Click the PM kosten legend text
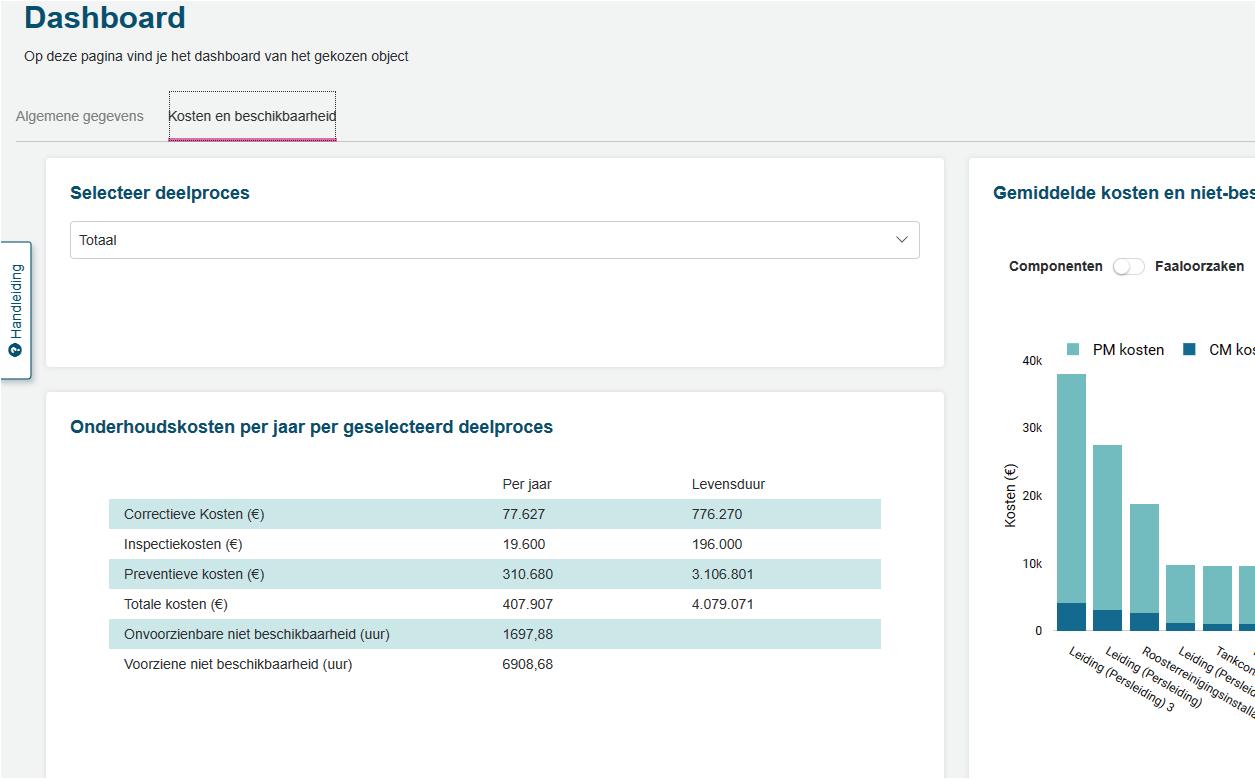The image size is (1255, 779). point(1128,350)
